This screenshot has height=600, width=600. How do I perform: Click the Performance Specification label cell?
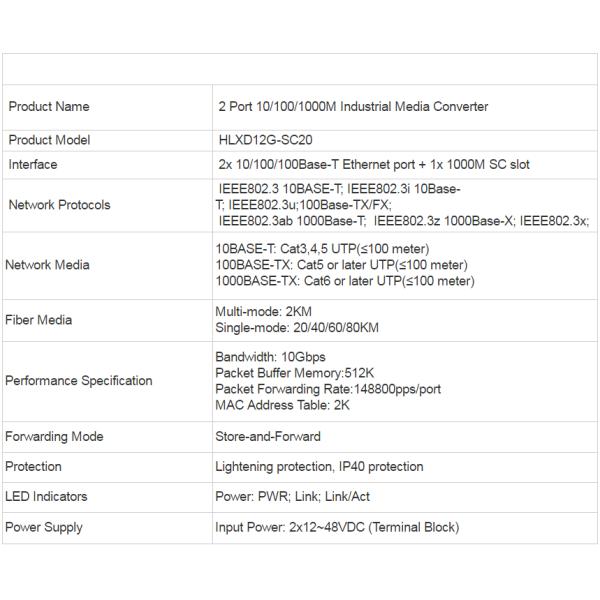(x=79, y=381)
